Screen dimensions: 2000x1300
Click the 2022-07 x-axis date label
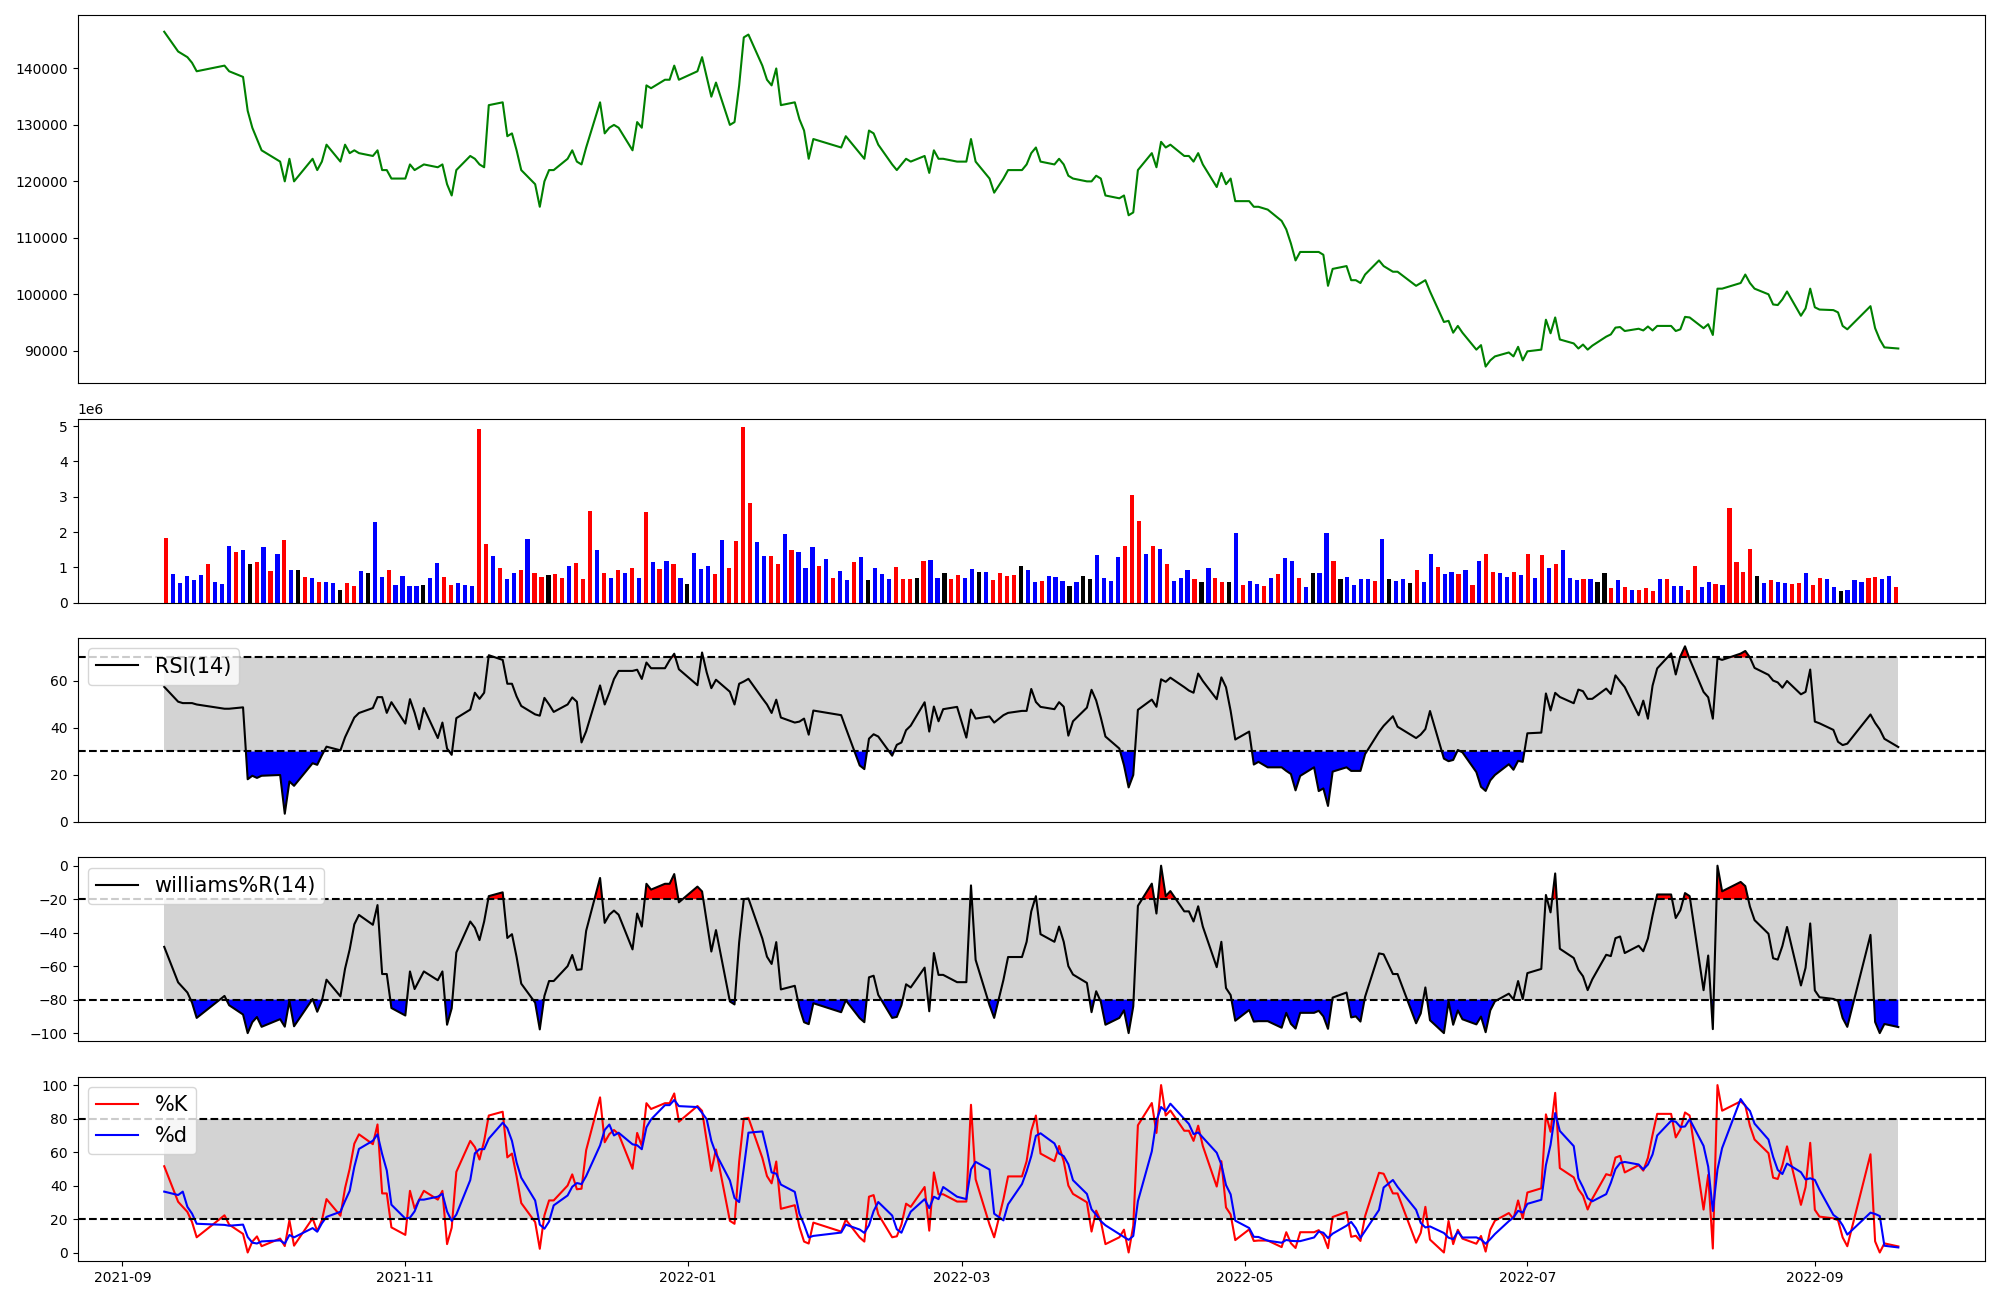[x=1528, y=1277]
